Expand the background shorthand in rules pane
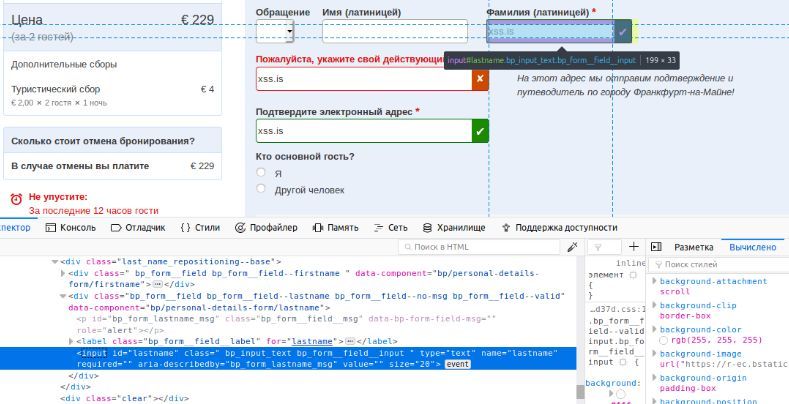This screenshot has height=404, width=789. click(612, 393)
